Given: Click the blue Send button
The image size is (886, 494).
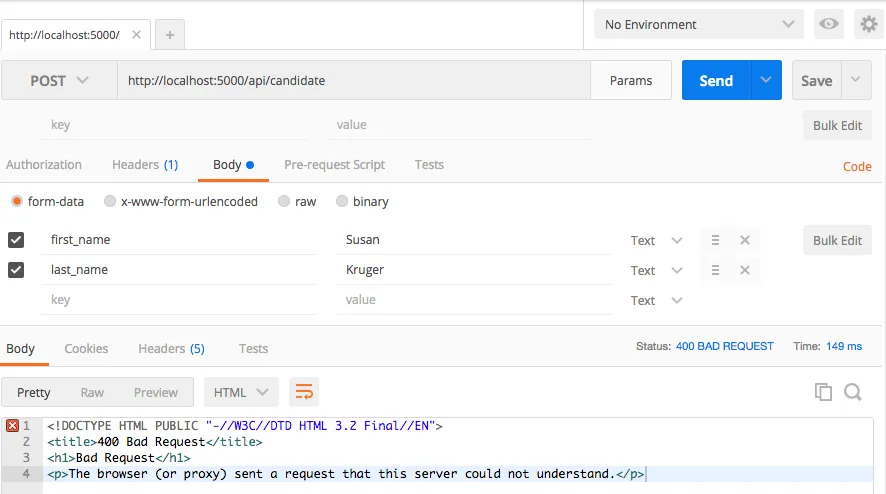Looking at the screenshot, I should click(x=716, y=80).
